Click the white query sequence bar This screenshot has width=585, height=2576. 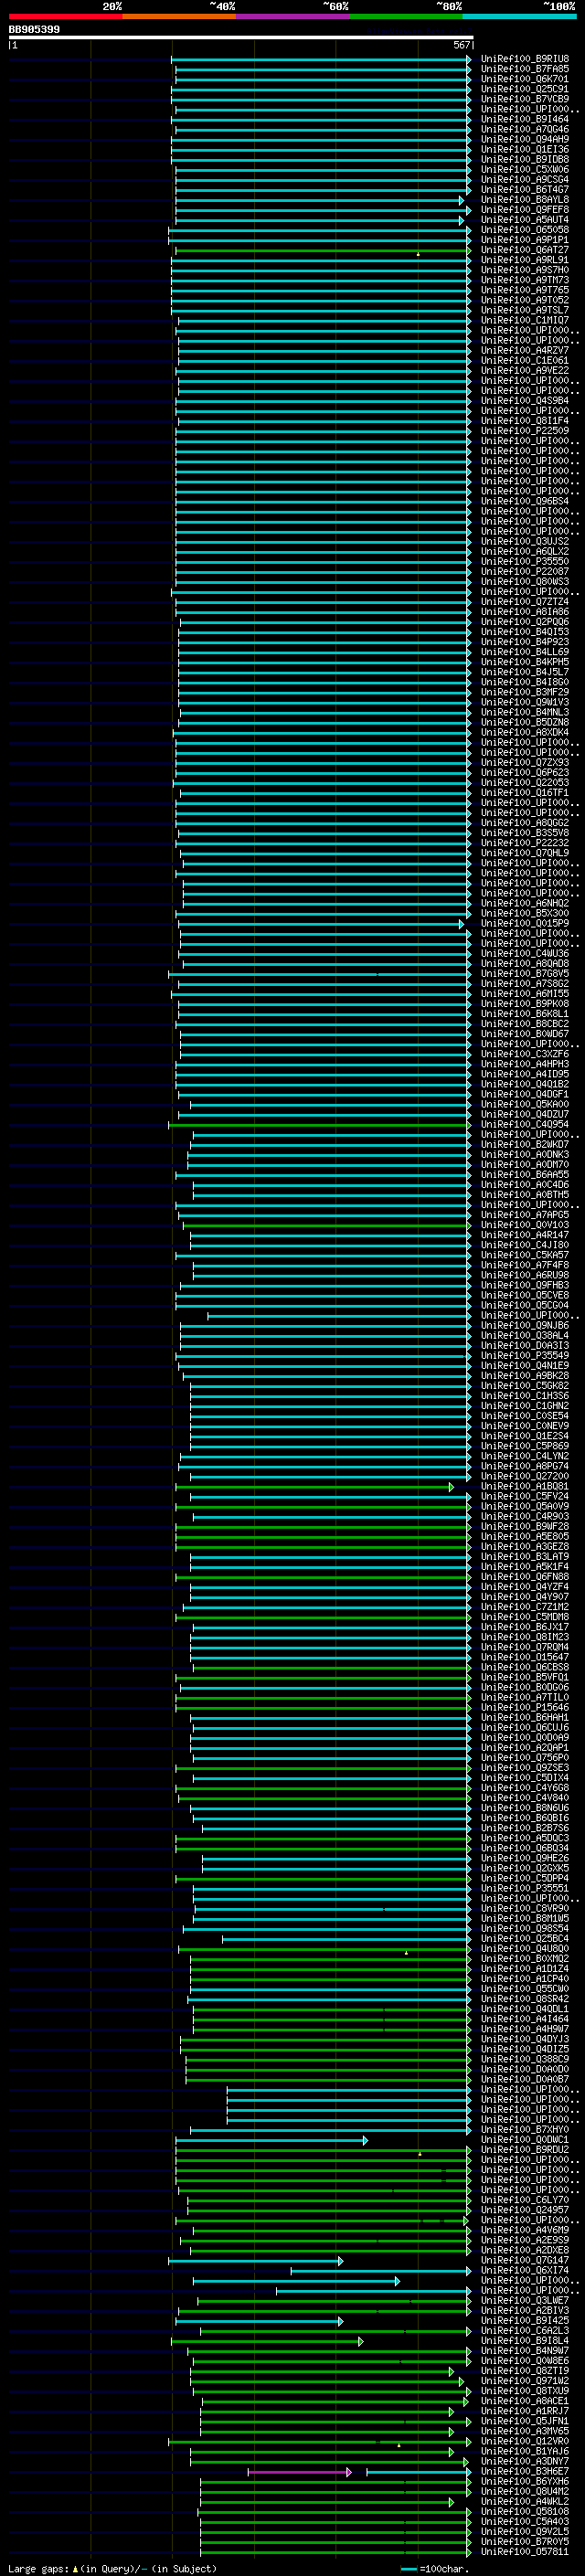tap(240, 37)
